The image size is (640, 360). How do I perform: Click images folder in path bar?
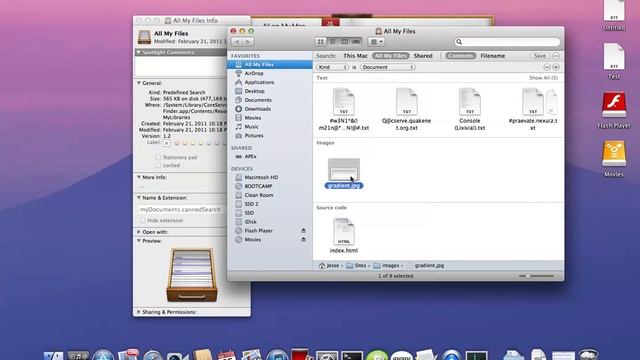tap(387, 265)
